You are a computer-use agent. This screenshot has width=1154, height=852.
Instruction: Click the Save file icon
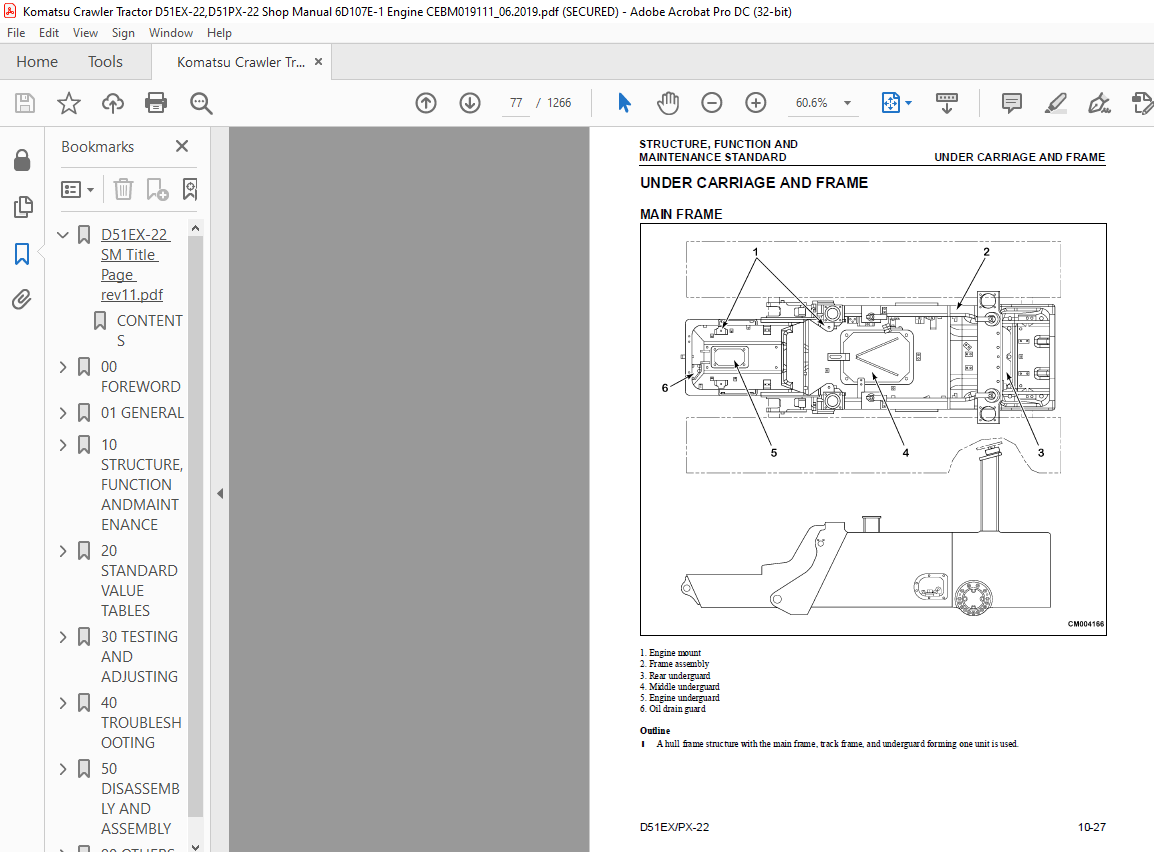coord(25,103)
